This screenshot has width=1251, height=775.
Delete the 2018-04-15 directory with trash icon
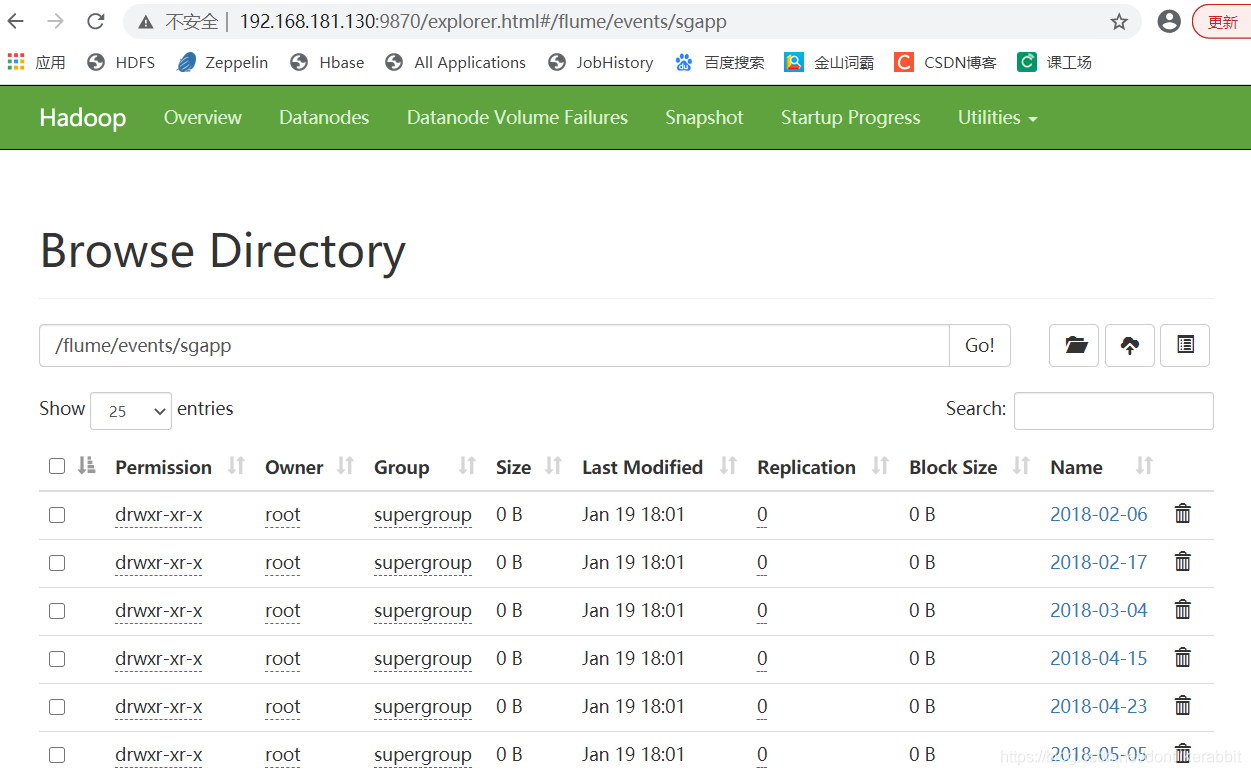click(1183, 657)
